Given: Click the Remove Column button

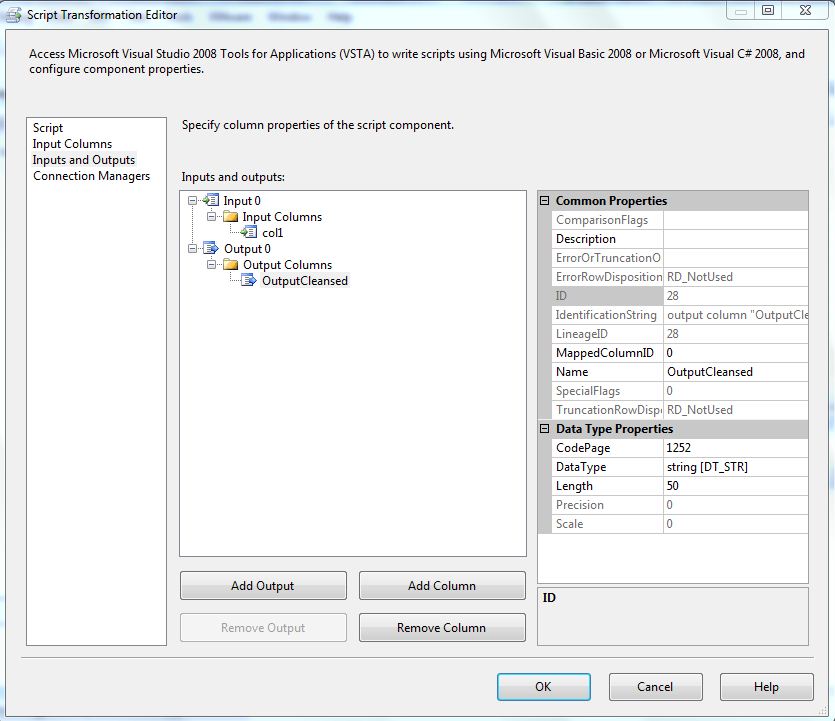Looking at the screenshot, I should coord(441,628).
